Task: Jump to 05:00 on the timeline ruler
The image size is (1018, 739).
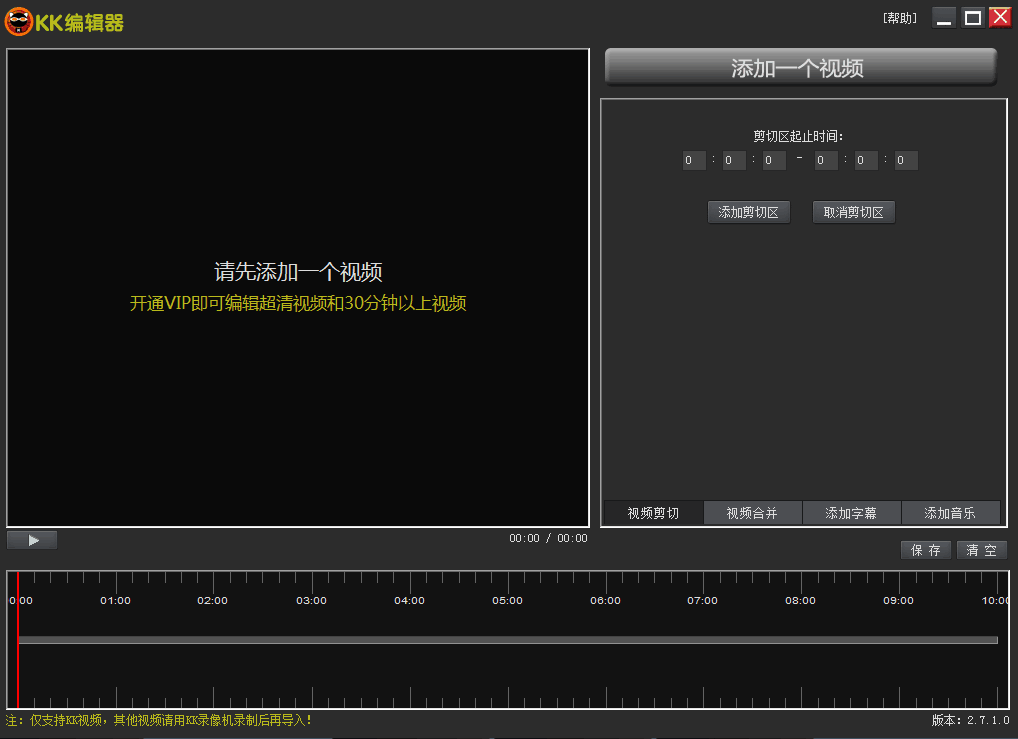Action: point(507,601)
